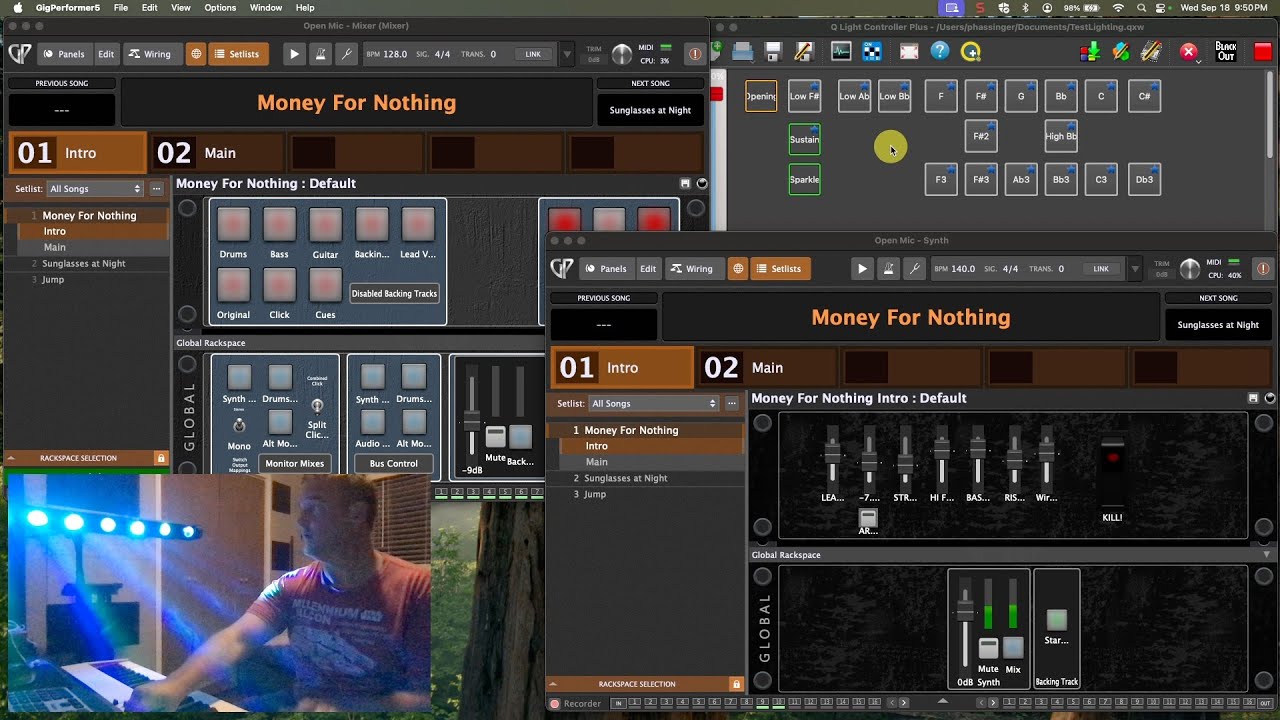Click the print icon in QLC+ toolbar
The width and height of the screenshot is (1280, 720).
pyautogui.click(x=743, y=51)
